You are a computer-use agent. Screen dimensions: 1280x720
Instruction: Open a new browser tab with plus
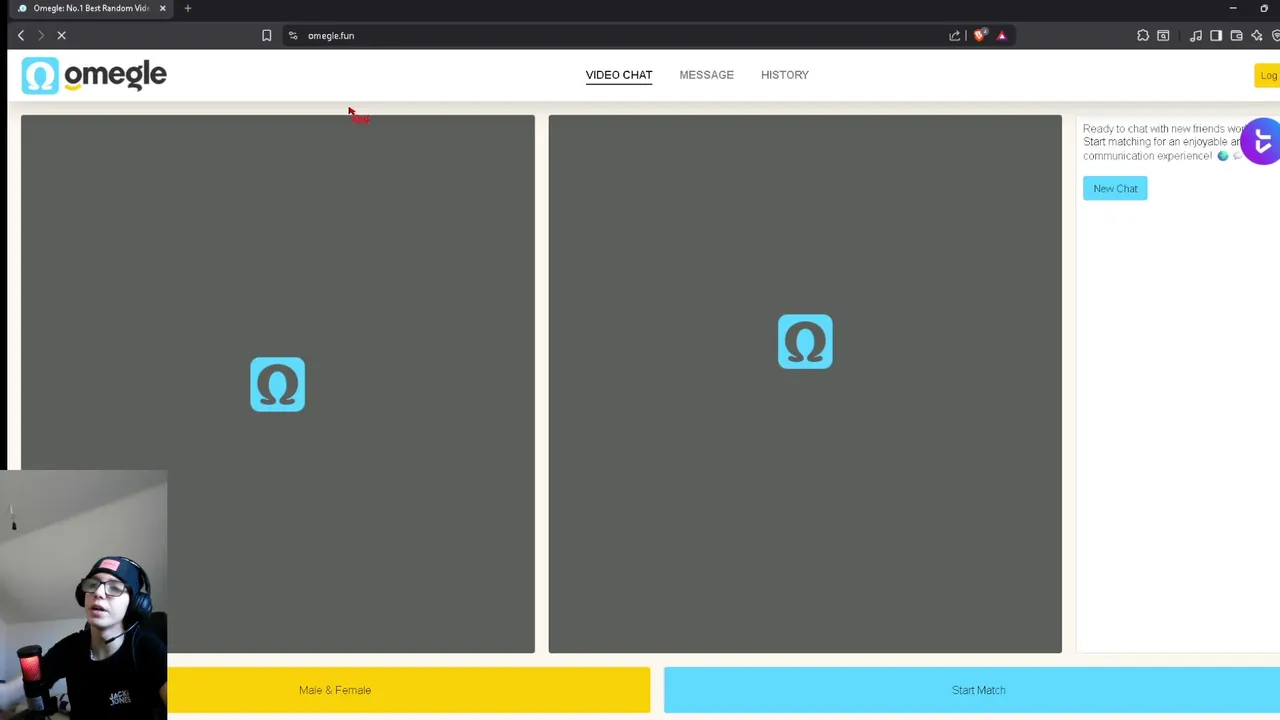187,8
